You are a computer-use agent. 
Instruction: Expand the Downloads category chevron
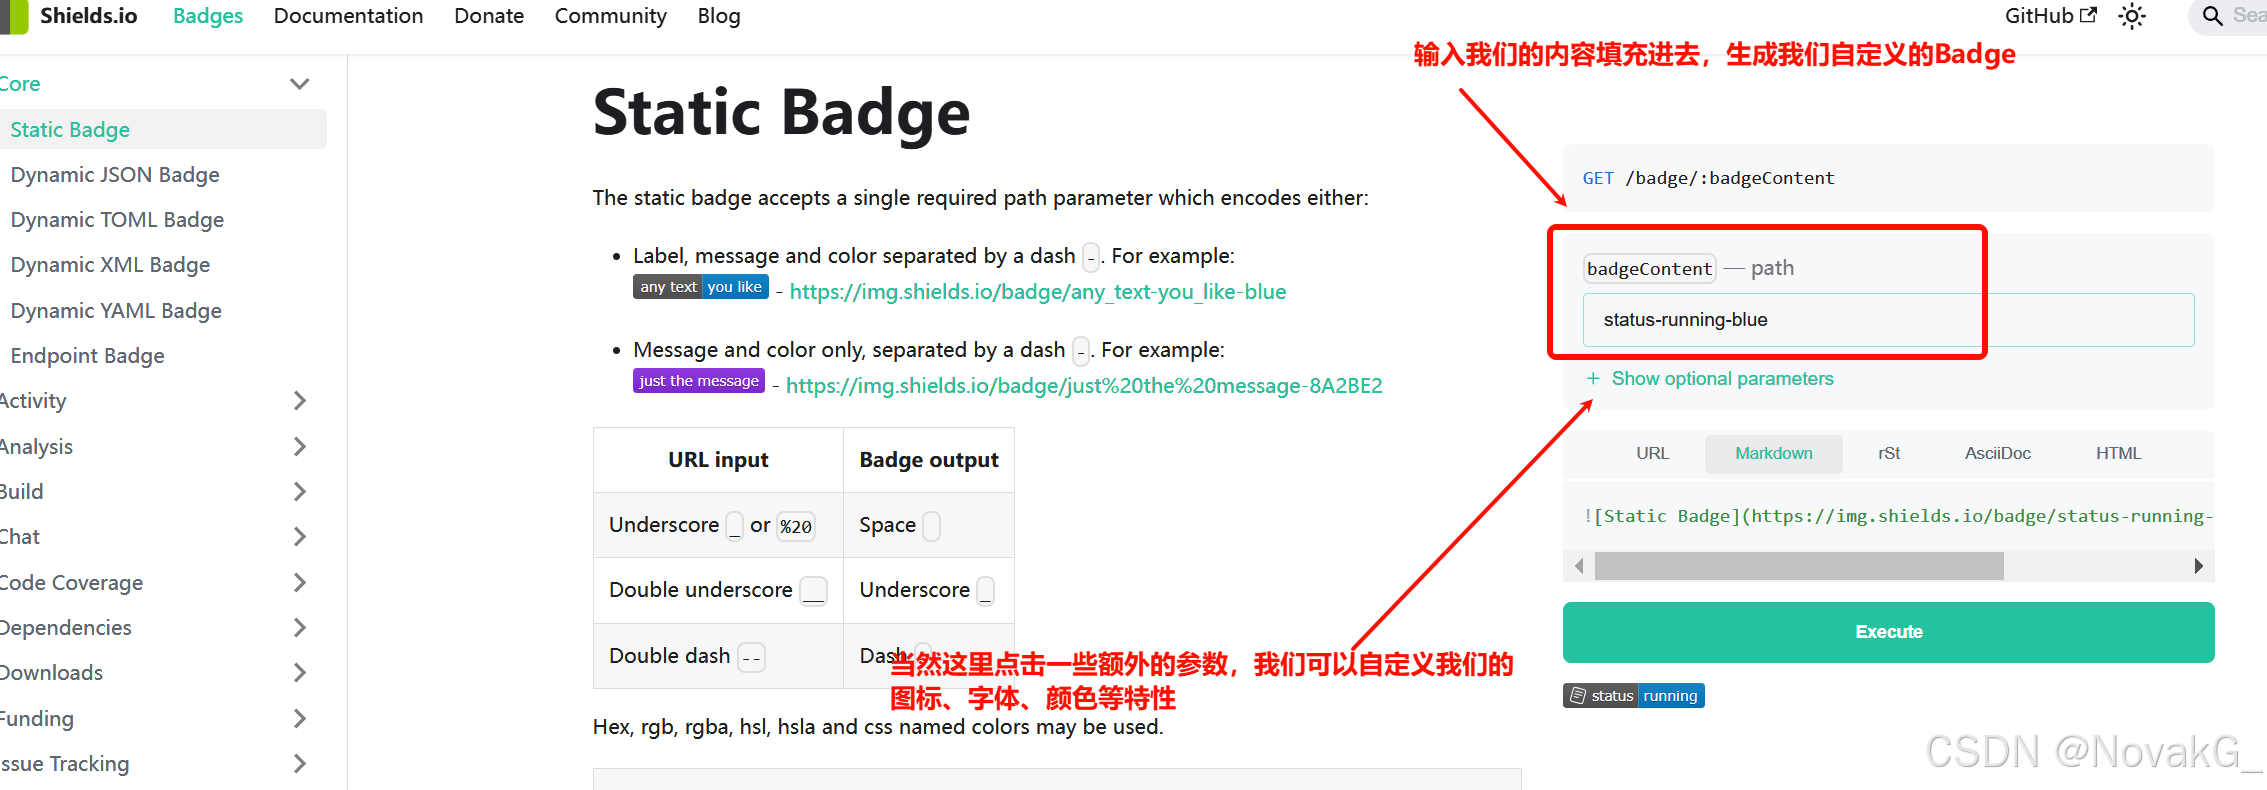pos(299,673)
